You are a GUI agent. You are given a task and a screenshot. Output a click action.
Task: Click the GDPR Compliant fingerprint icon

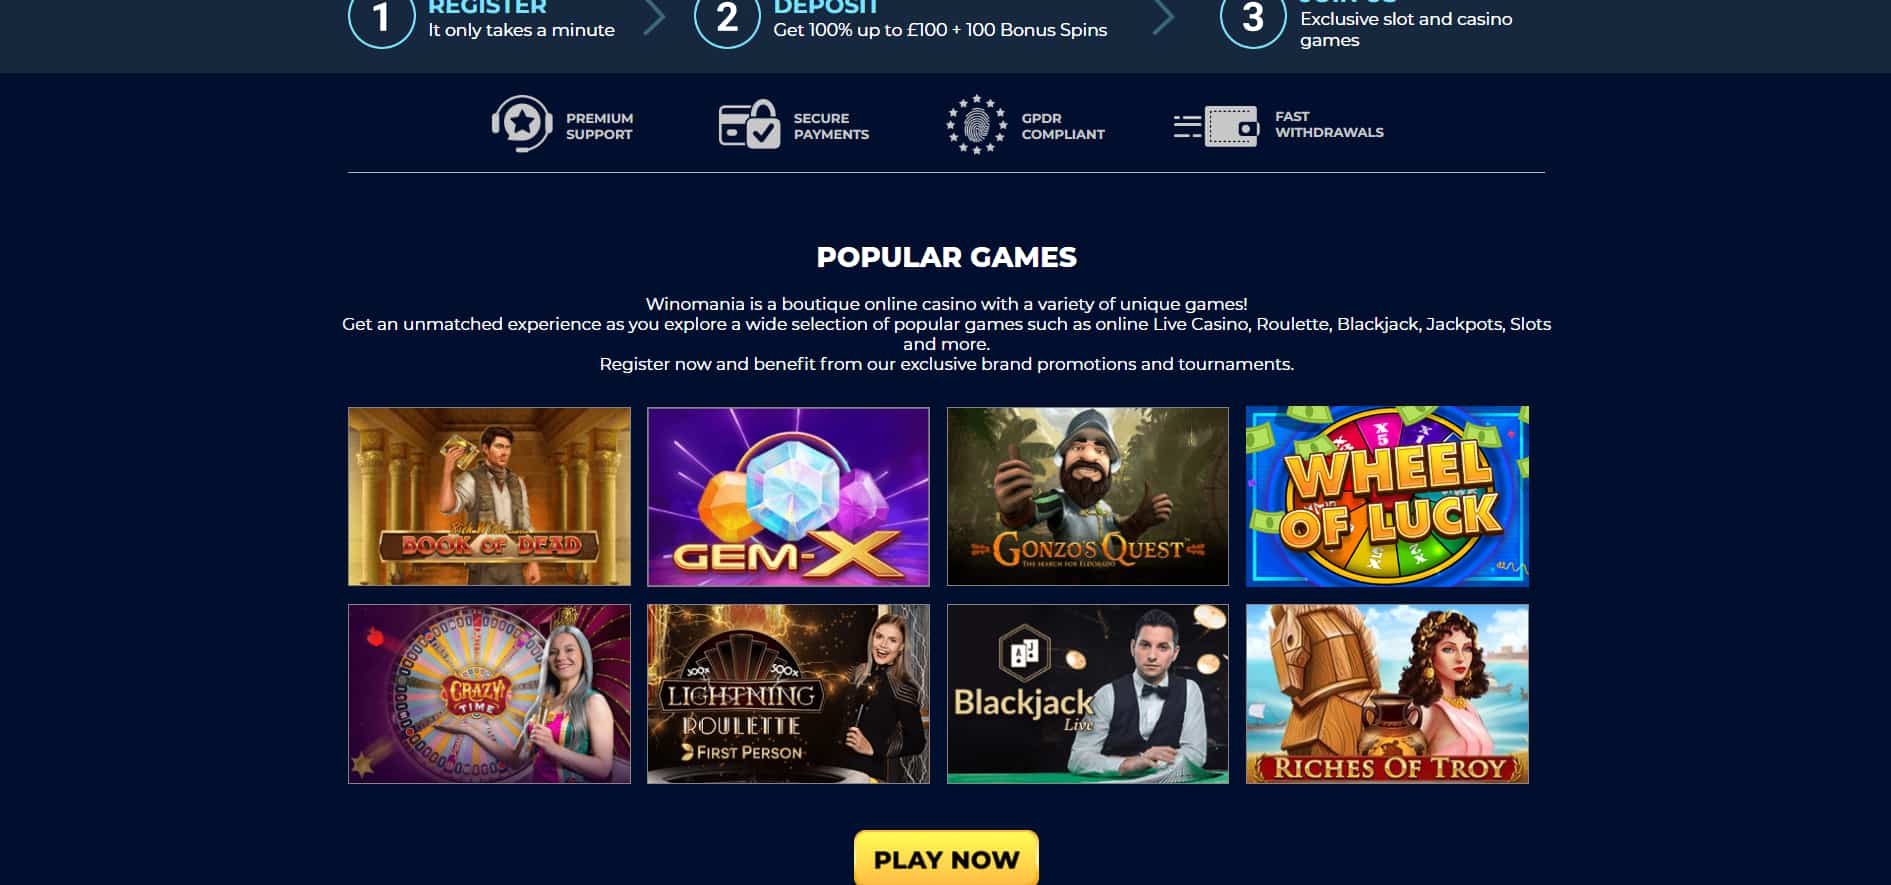976,124
